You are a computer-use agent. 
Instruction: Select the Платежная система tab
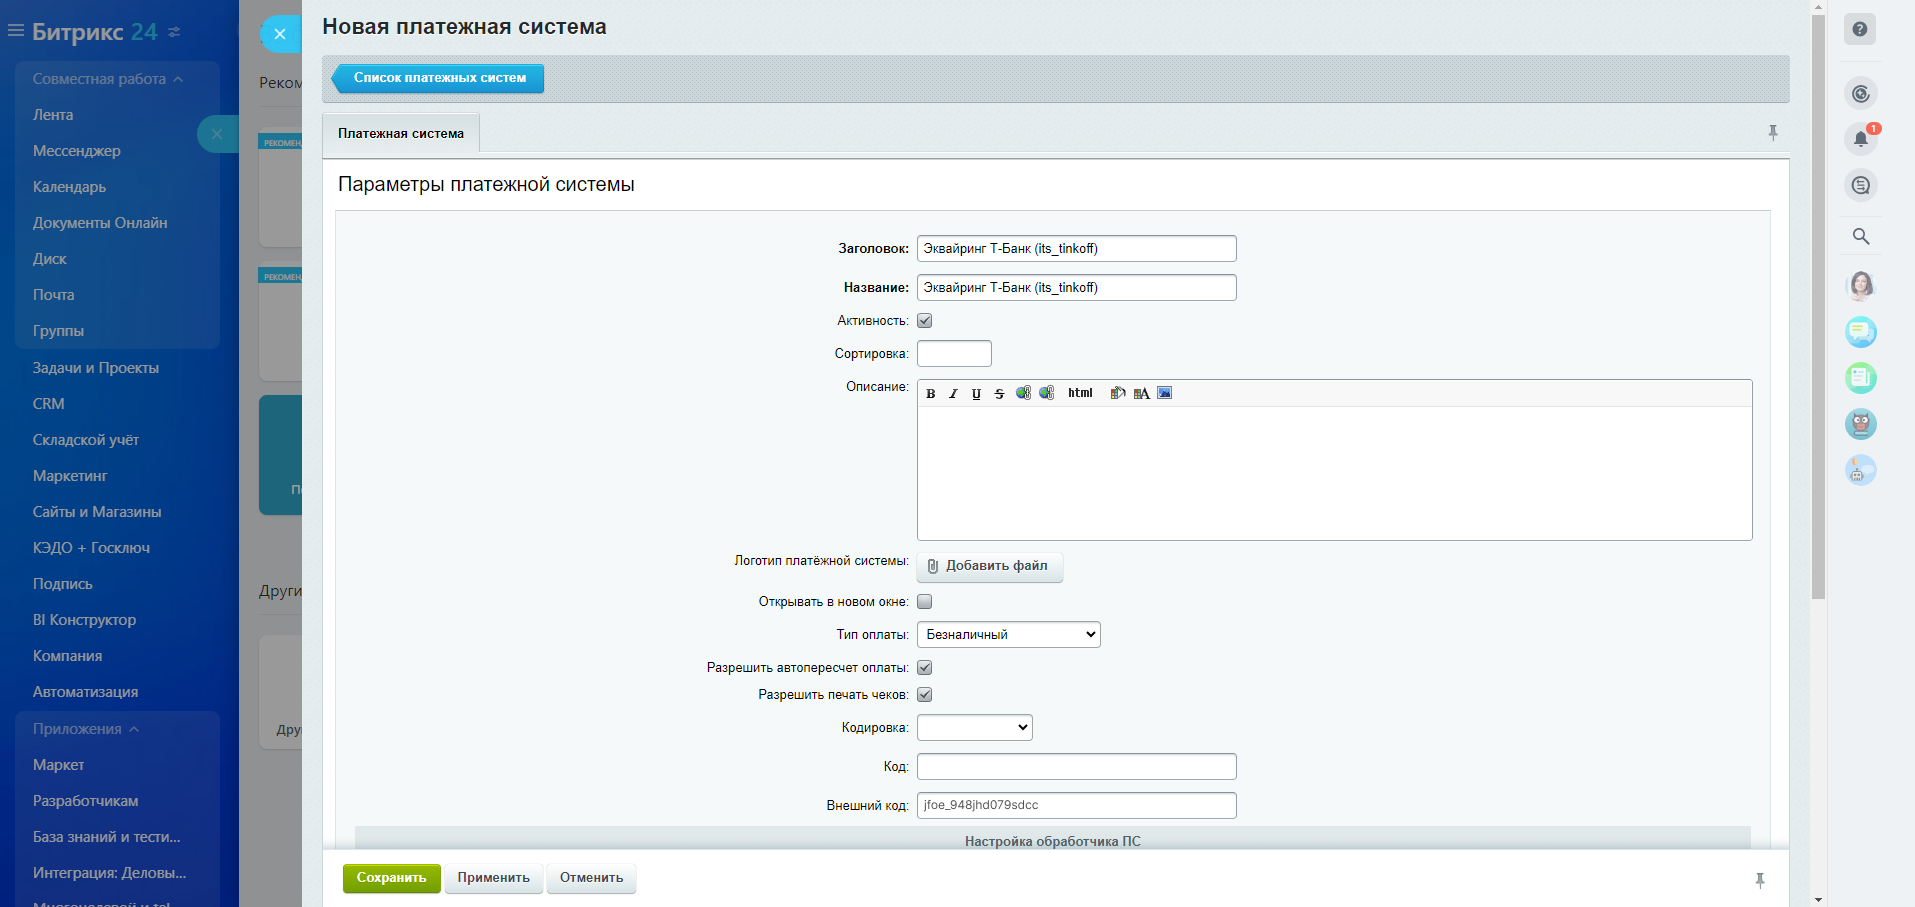point(401,134)
